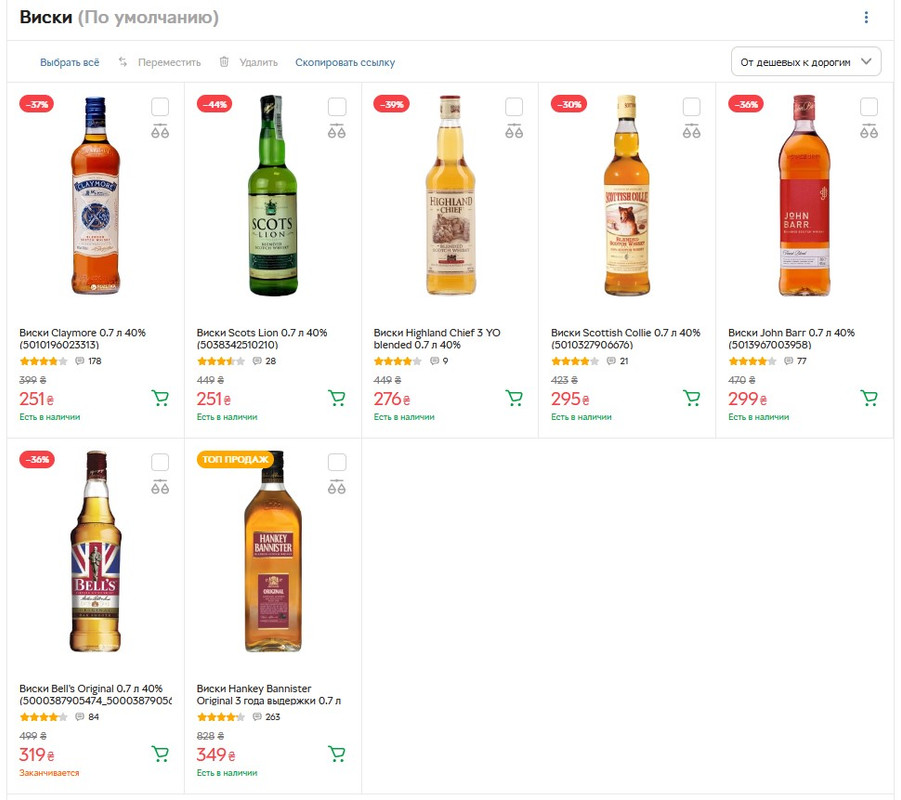901x800 pixels.
Task: Click the Scottish Collie bottle image
Action: [x=627, y=195]
